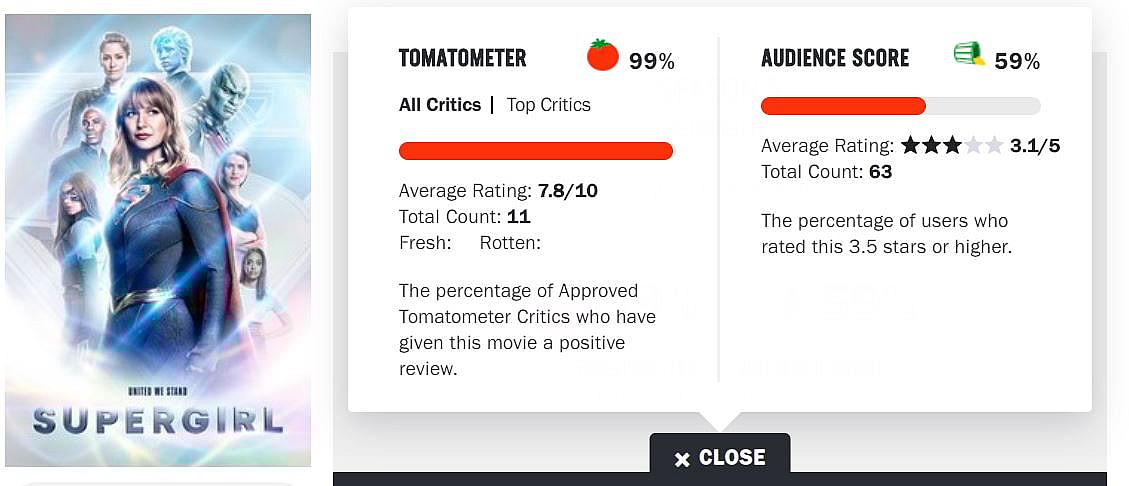Click the Audience Score progress bar
1129x486 pixels.
[900, 106]
